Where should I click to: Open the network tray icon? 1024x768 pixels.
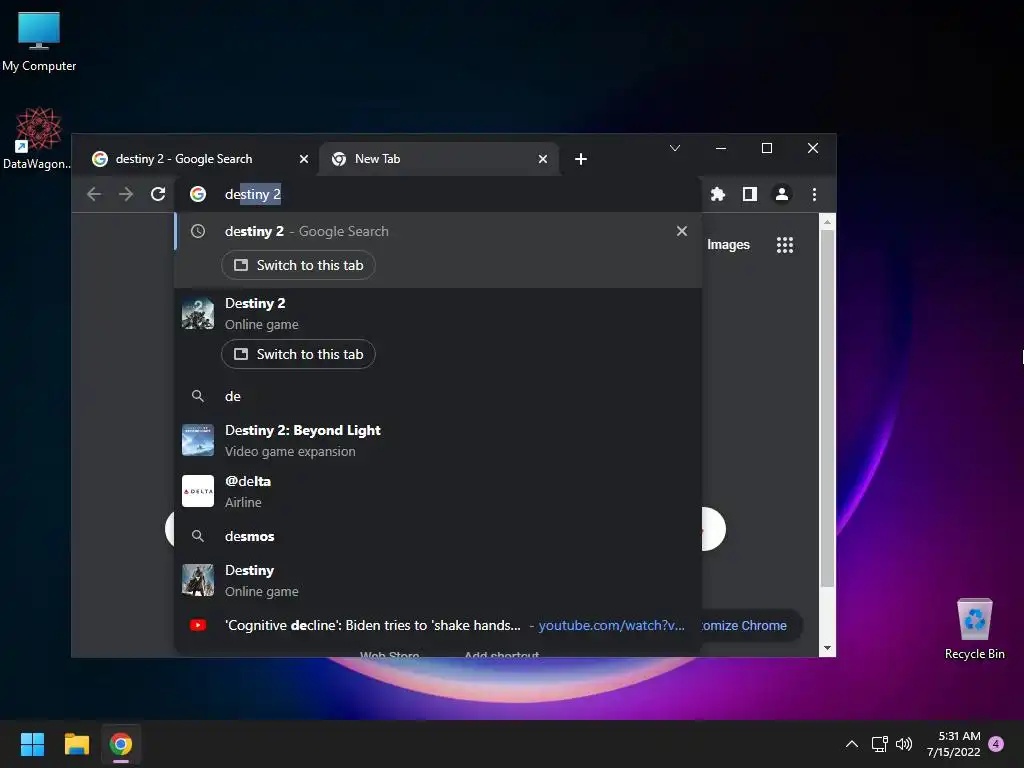coord(880,744)
